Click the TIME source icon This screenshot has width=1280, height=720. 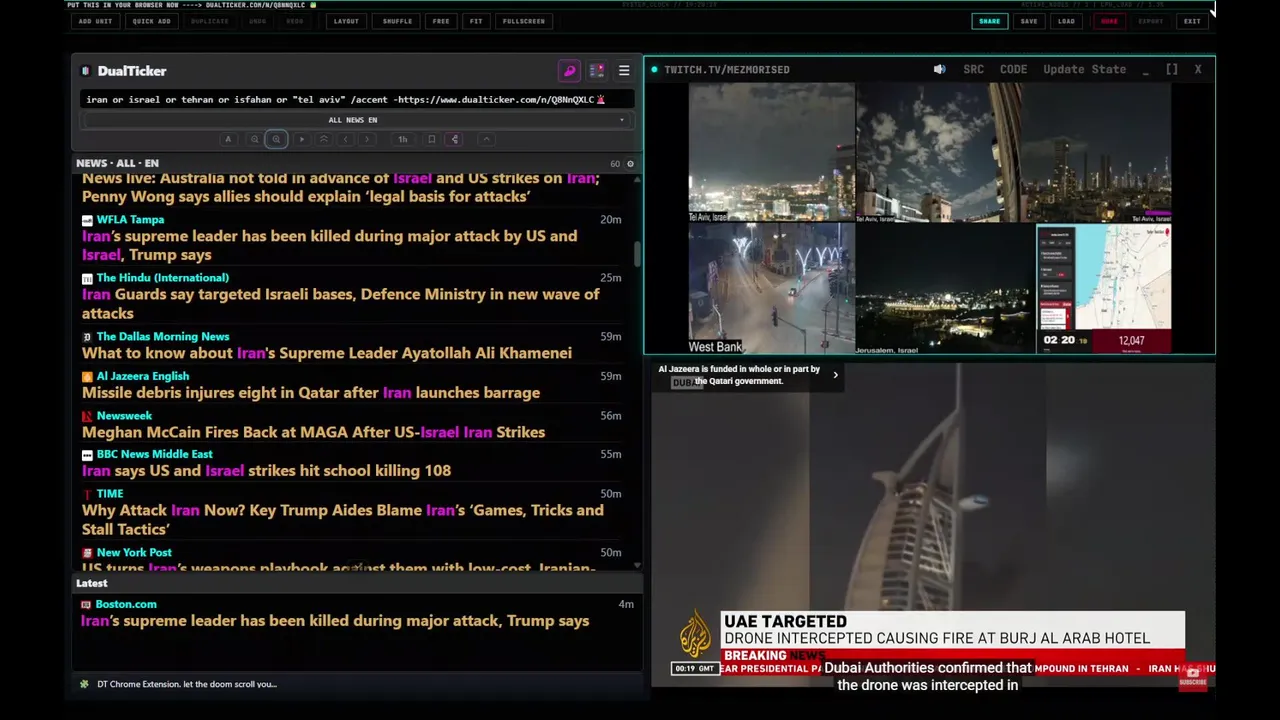(87, 494)
